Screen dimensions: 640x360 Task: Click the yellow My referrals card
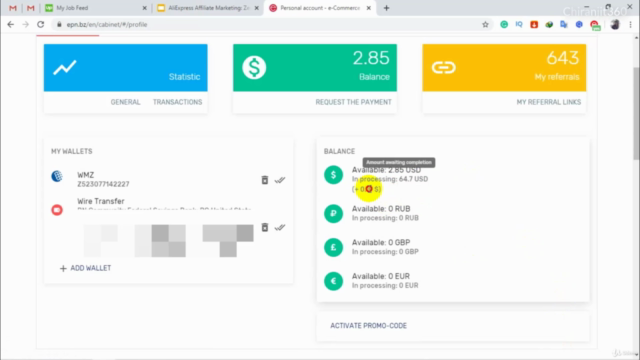click(504, 68)
